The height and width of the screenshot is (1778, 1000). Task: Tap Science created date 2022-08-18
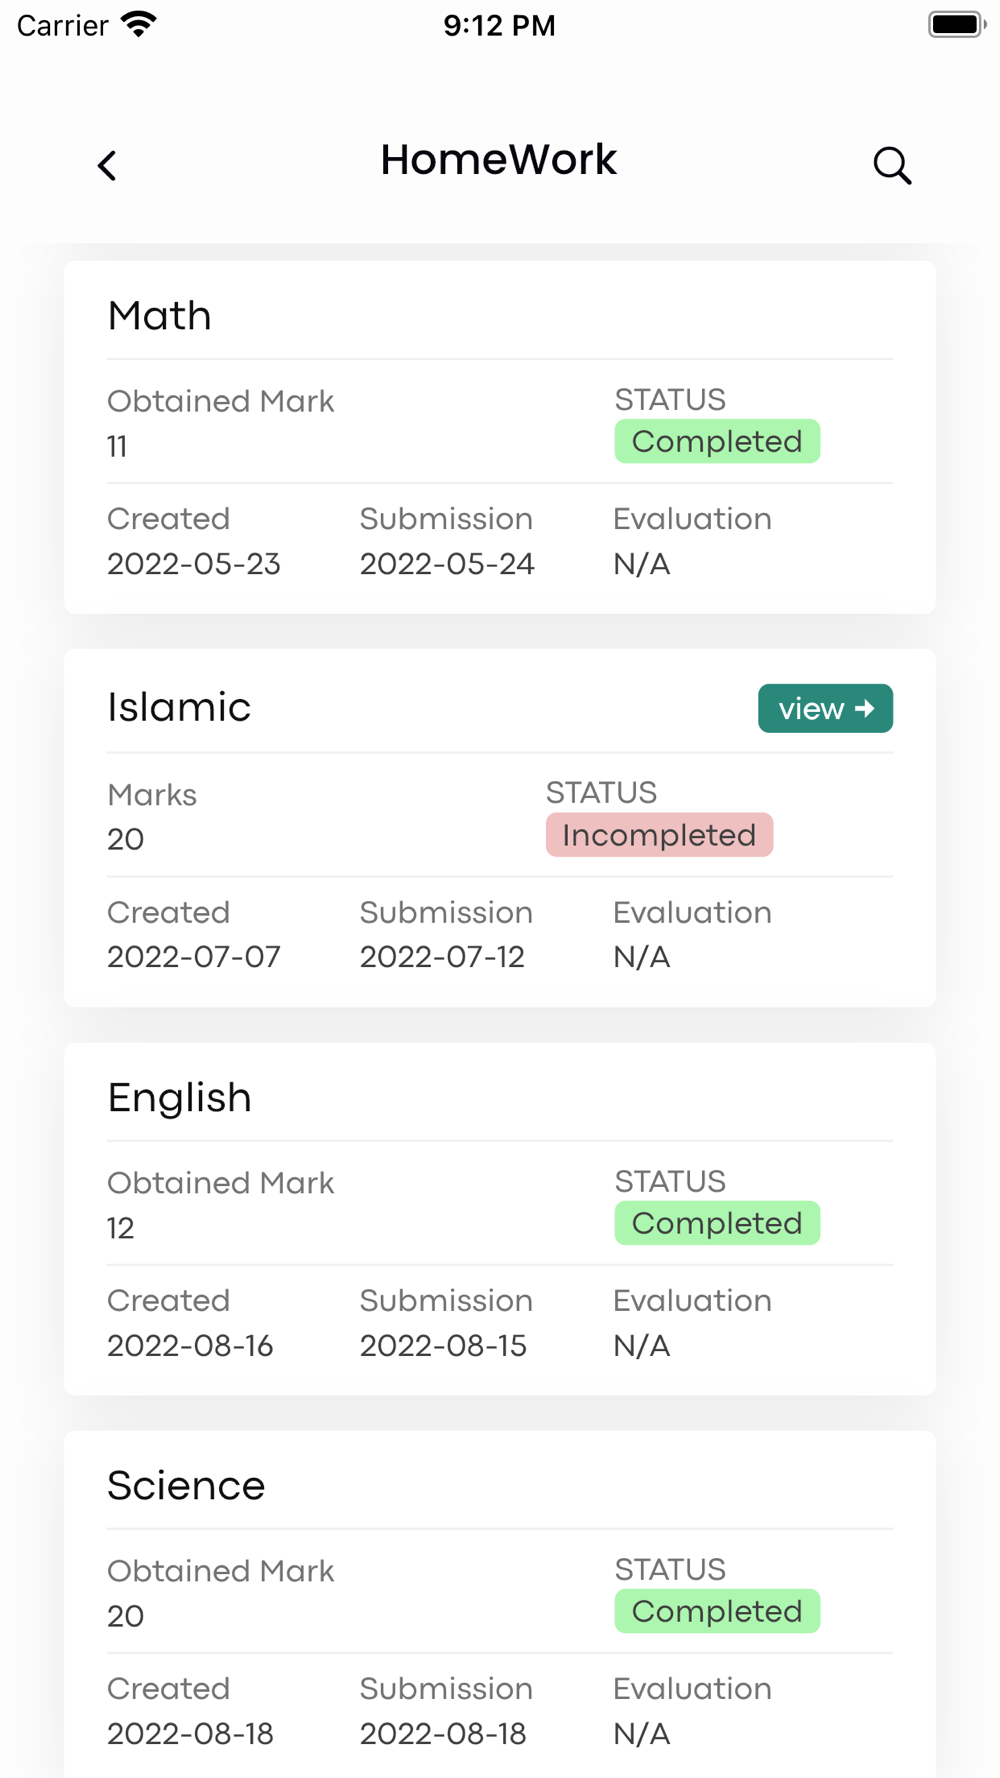coord(190,1734)
